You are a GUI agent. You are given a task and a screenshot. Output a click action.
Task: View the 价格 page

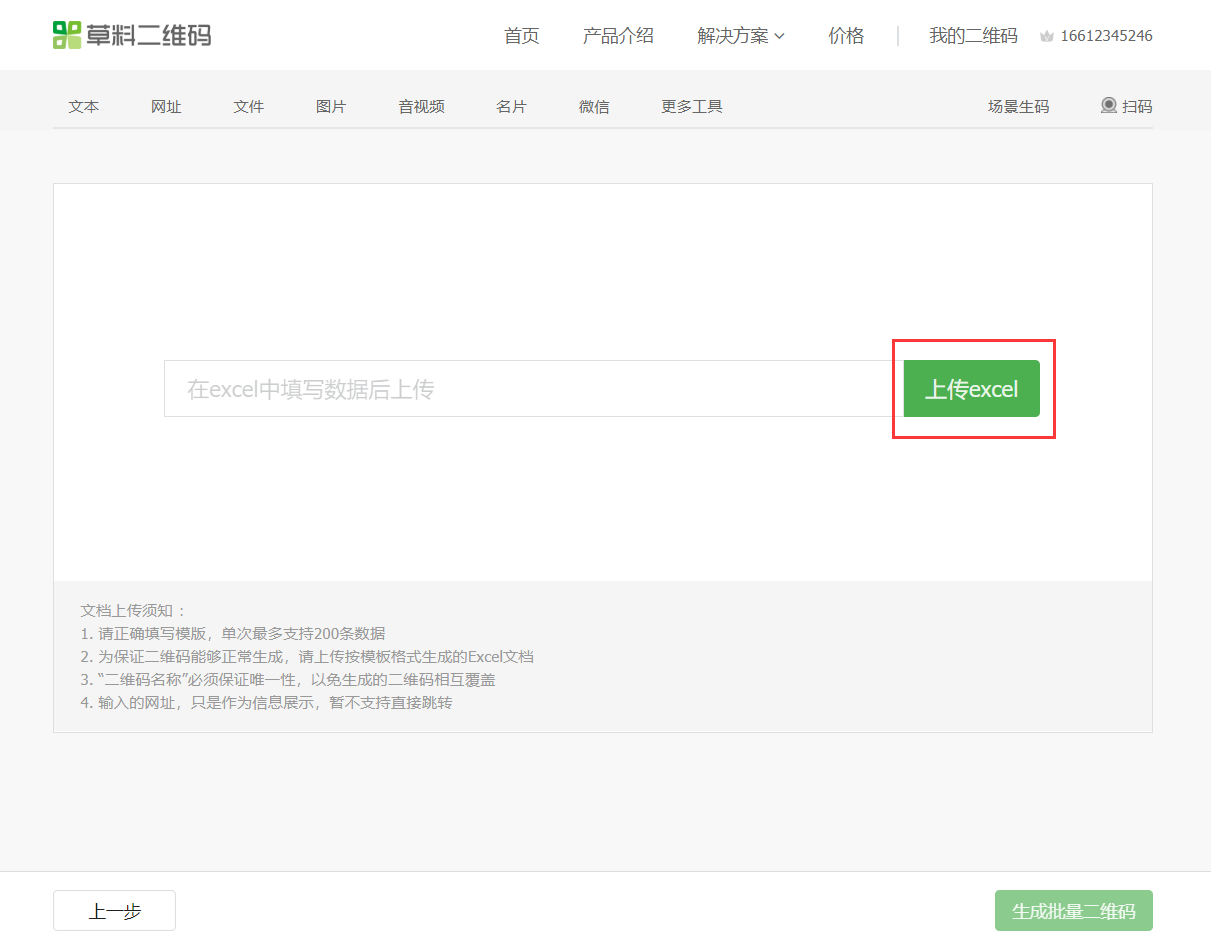[x=846, y=35]
